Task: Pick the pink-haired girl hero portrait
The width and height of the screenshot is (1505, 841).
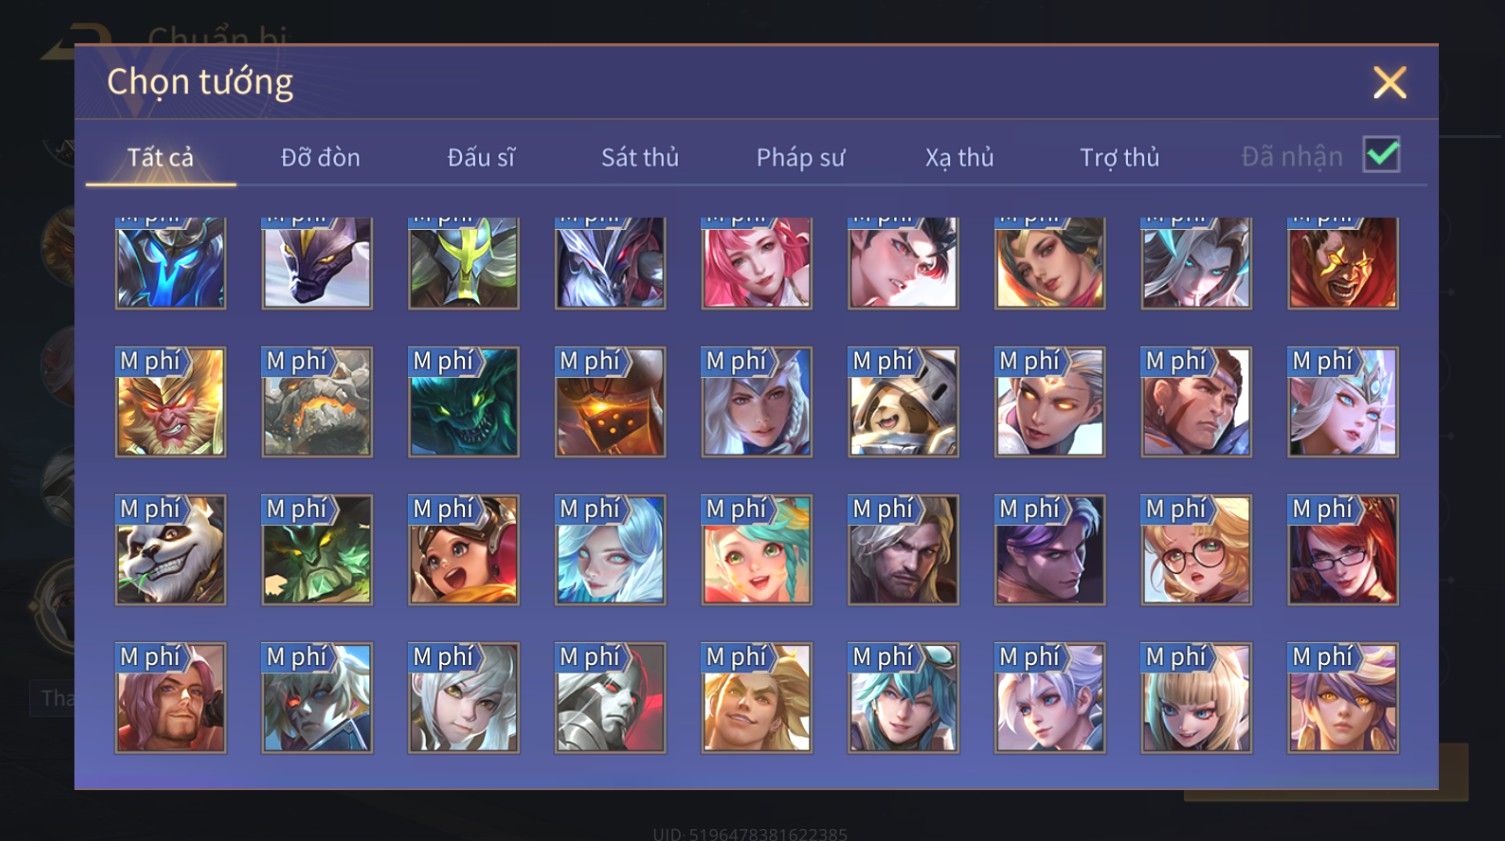Action: pos(757,263)
